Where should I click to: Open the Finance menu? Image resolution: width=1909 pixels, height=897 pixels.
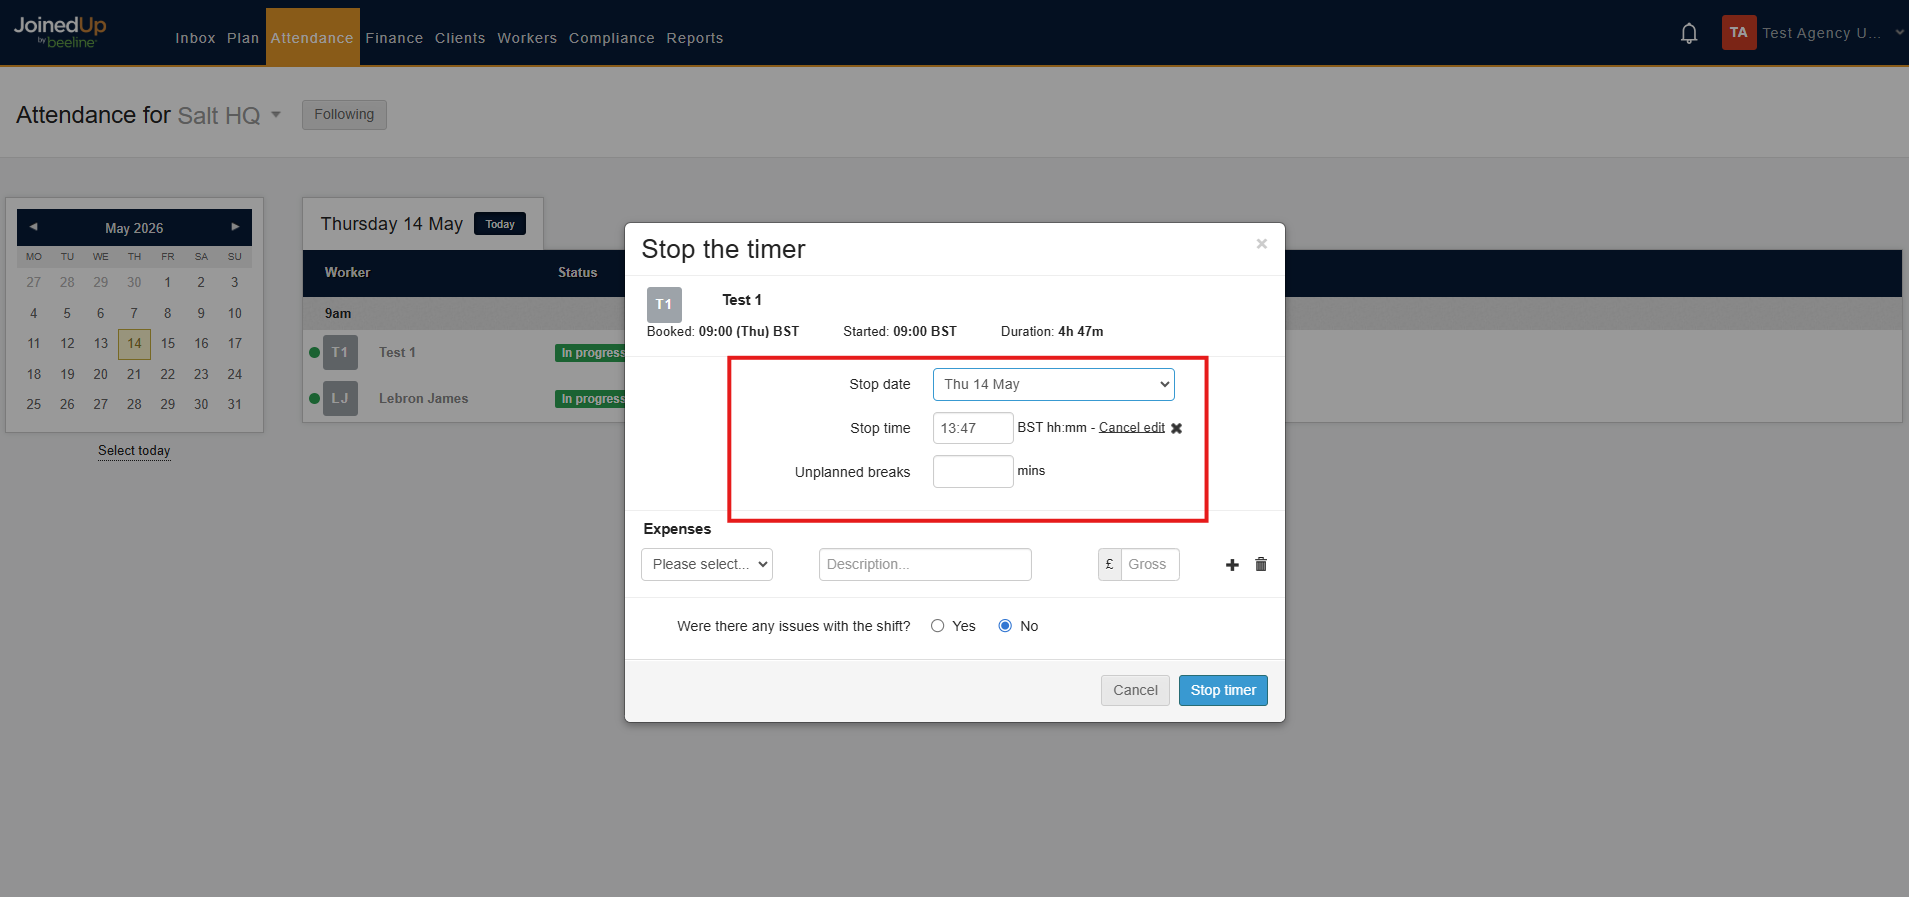coord(394,38)
